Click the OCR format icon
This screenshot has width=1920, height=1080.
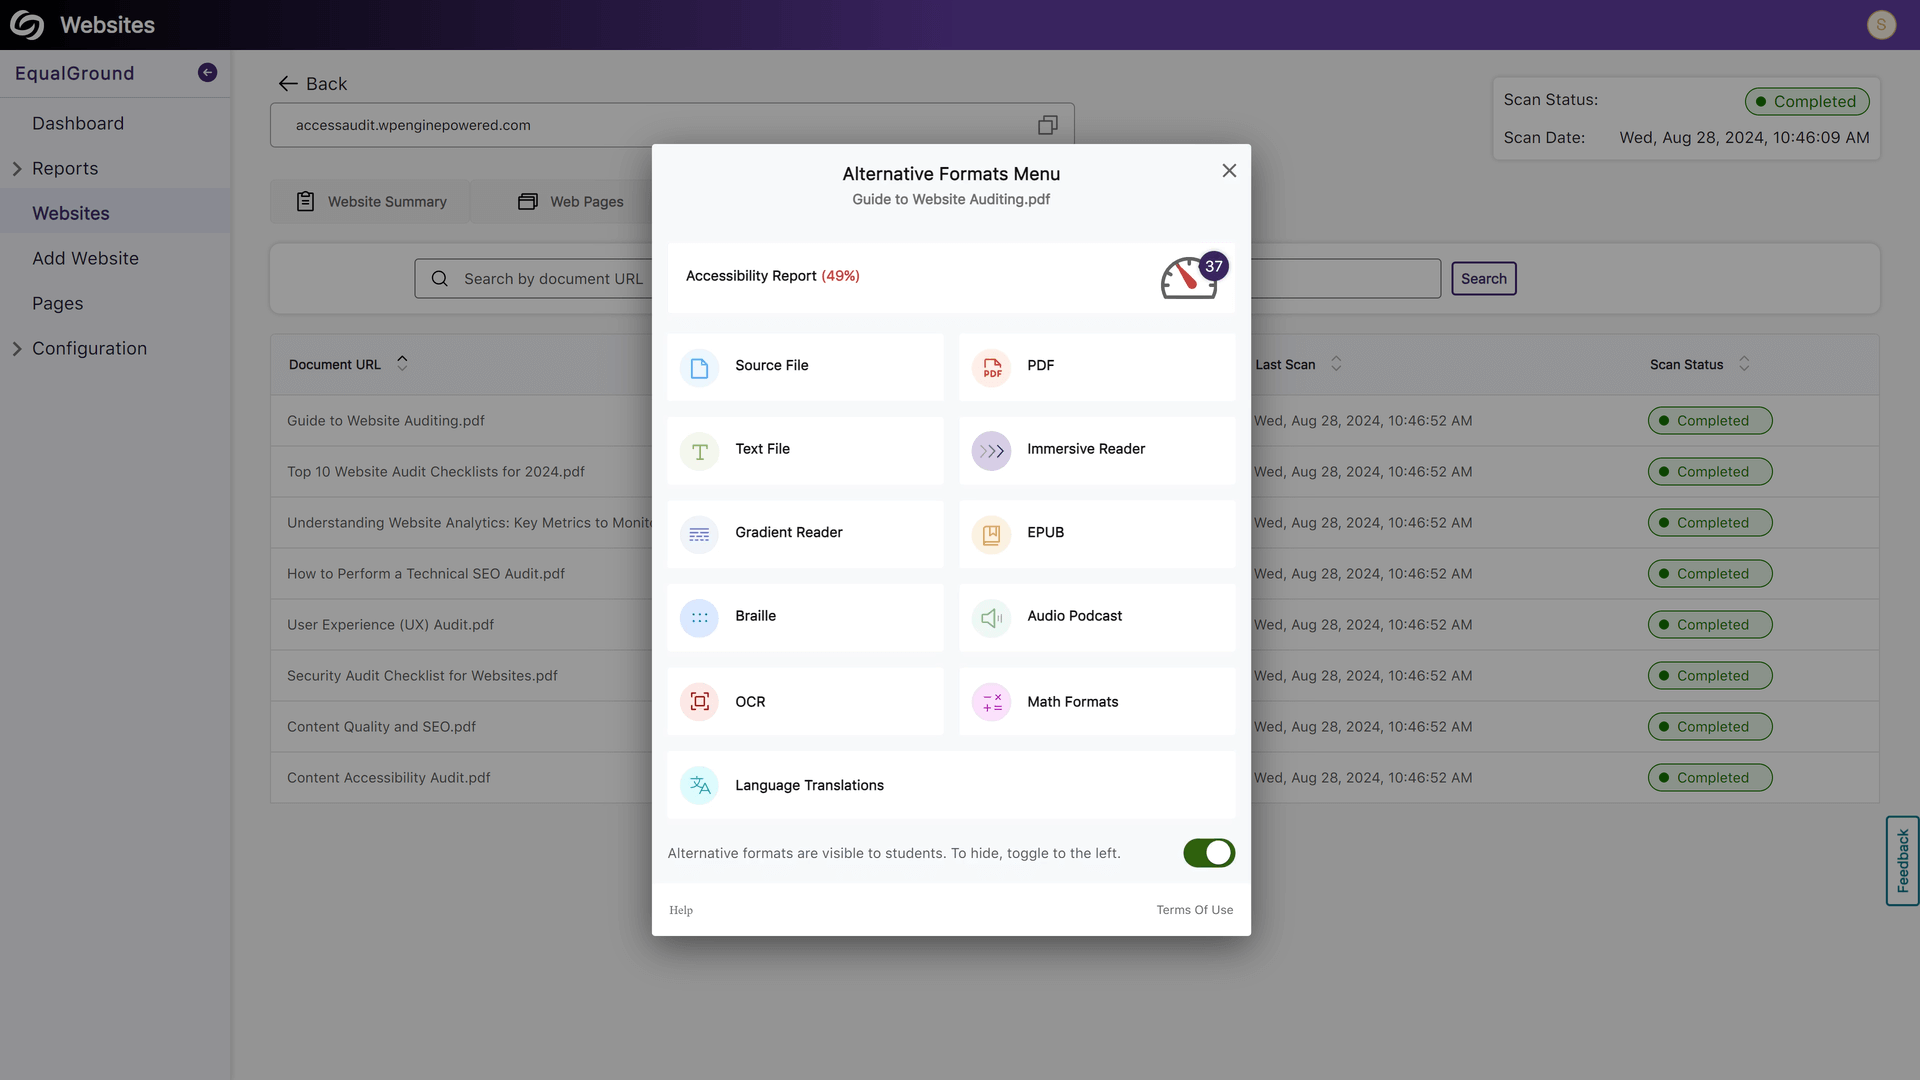pyautogui.click(x=700, y=700)
